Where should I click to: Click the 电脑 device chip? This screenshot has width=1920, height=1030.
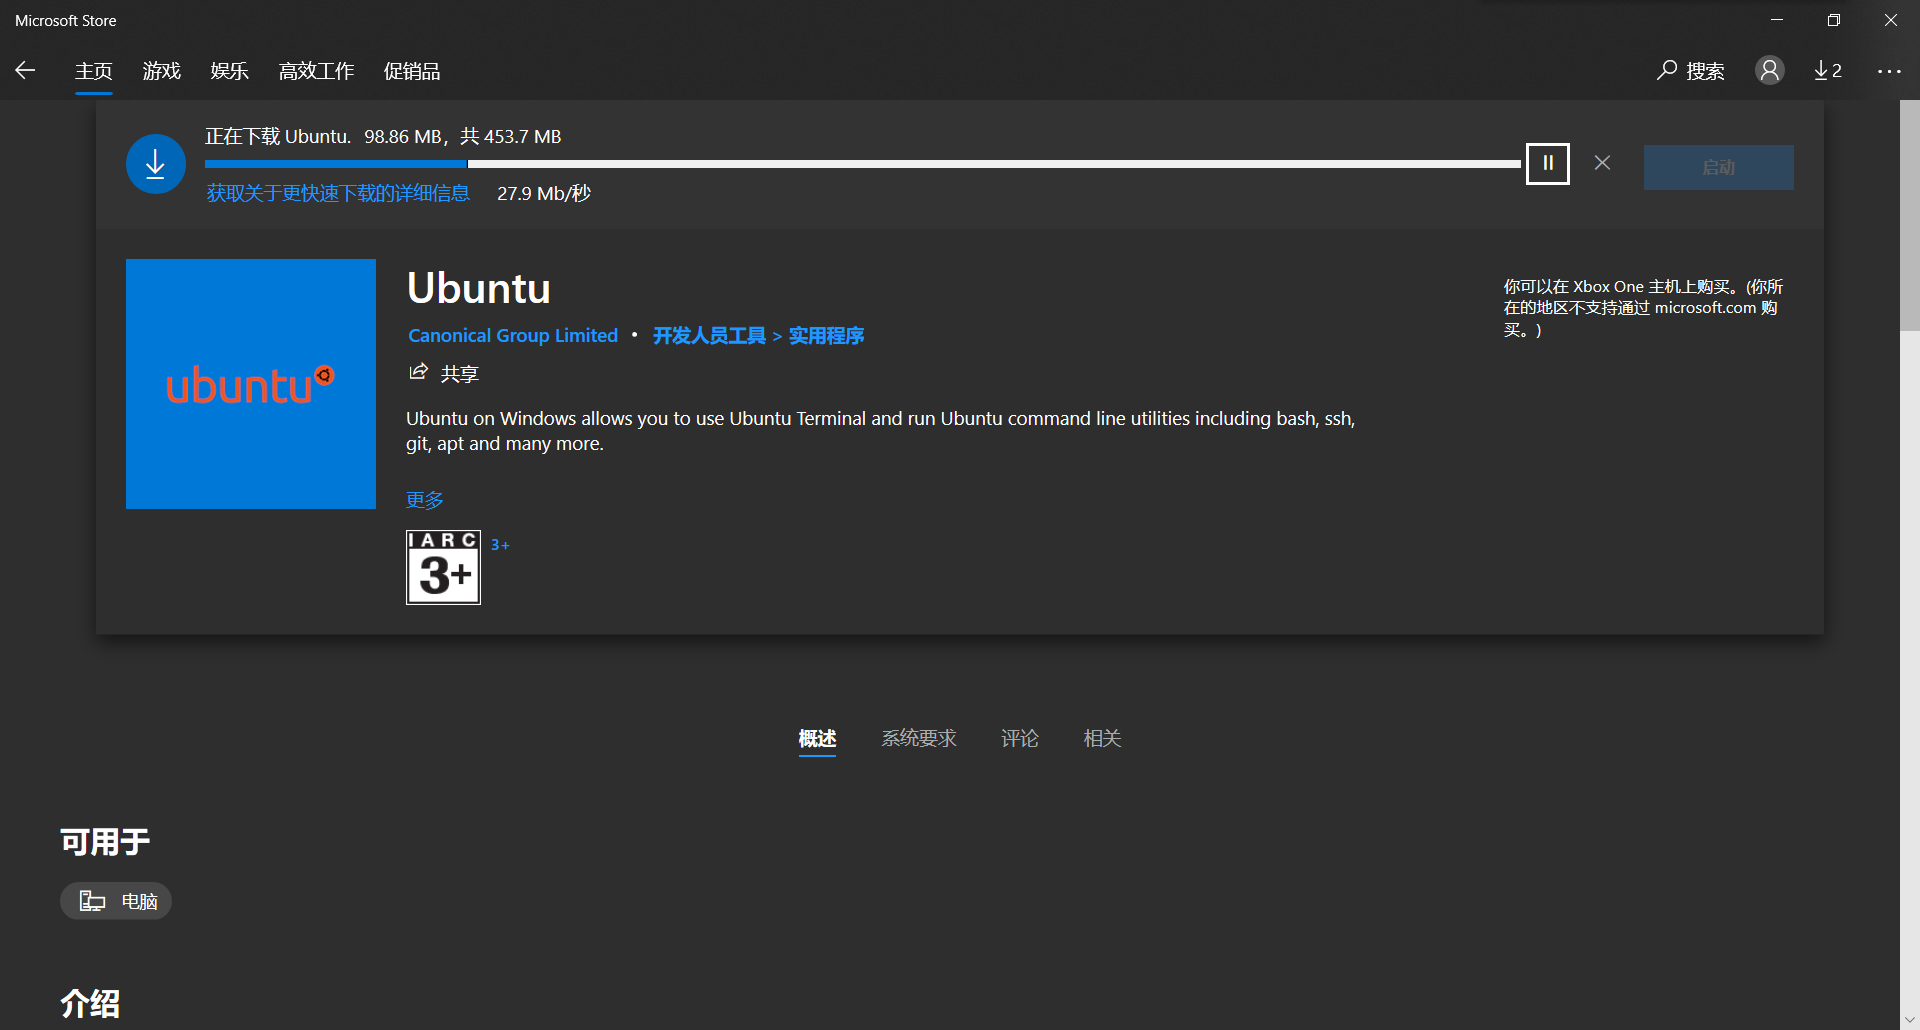point(116,901)
